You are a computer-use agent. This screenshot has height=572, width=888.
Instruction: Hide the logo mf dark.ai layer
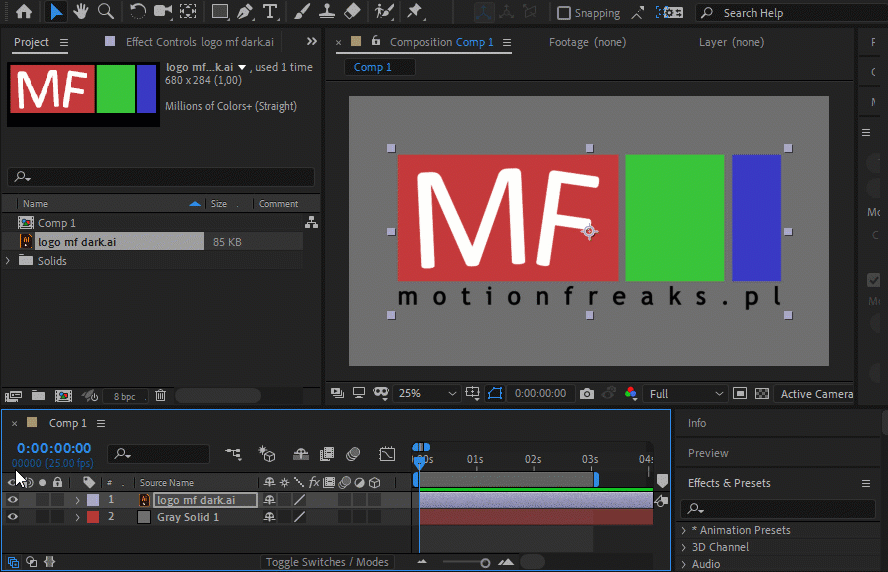point(12,500)
